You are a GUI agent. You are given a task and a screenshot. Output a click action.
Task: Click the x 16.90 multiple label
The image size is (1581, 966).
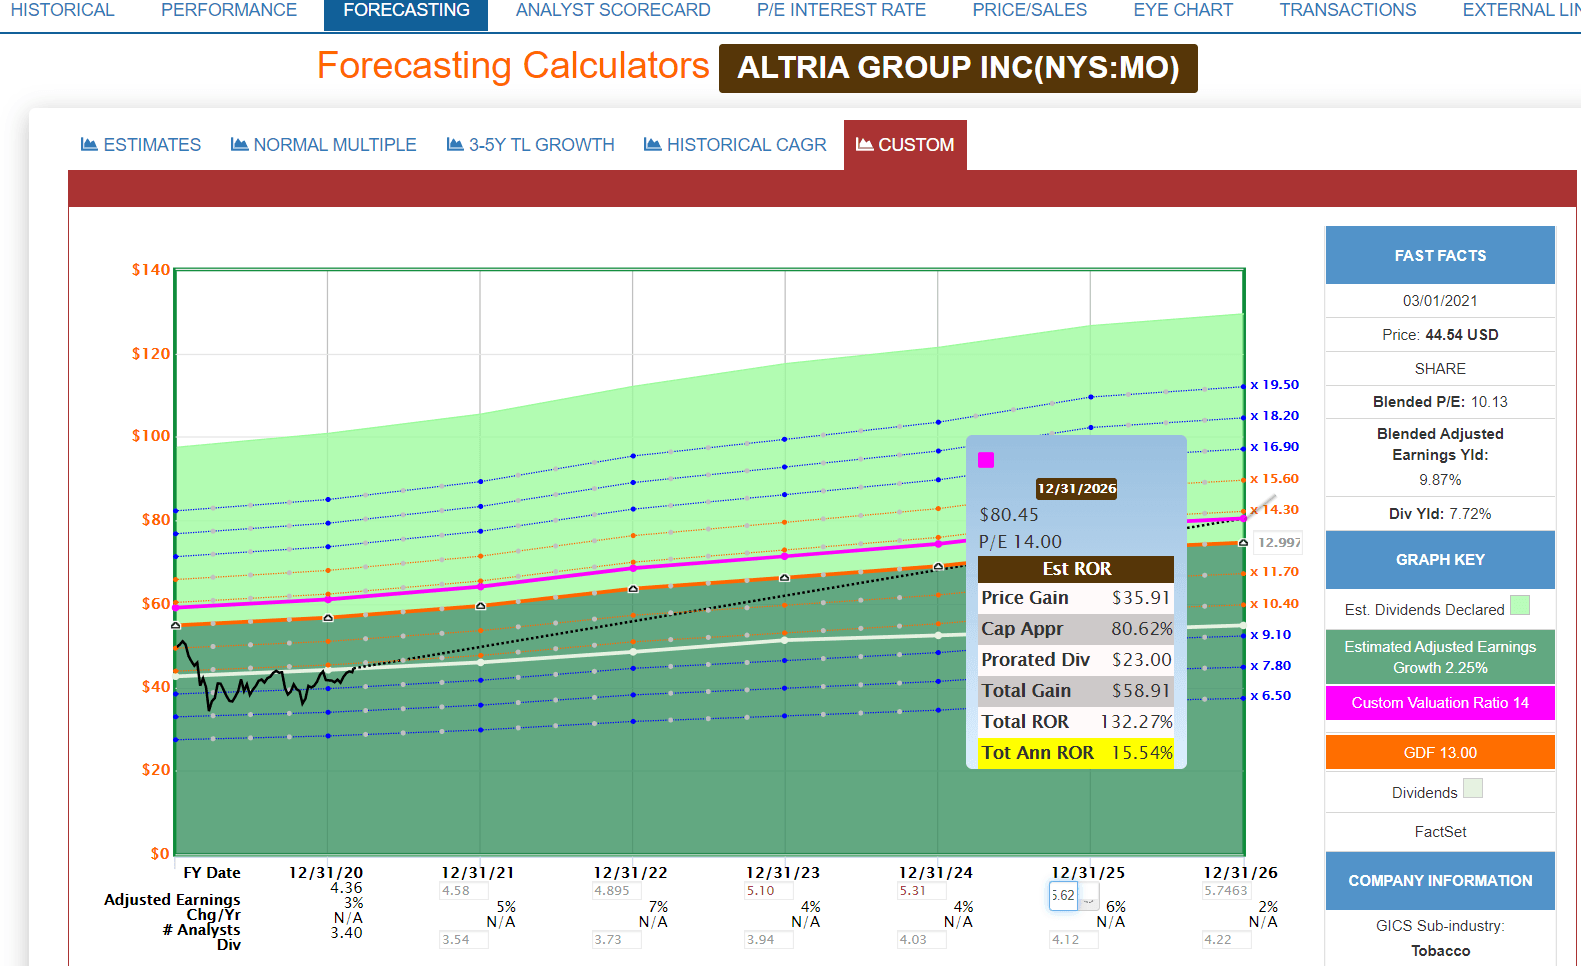(x=1275, y=447)
